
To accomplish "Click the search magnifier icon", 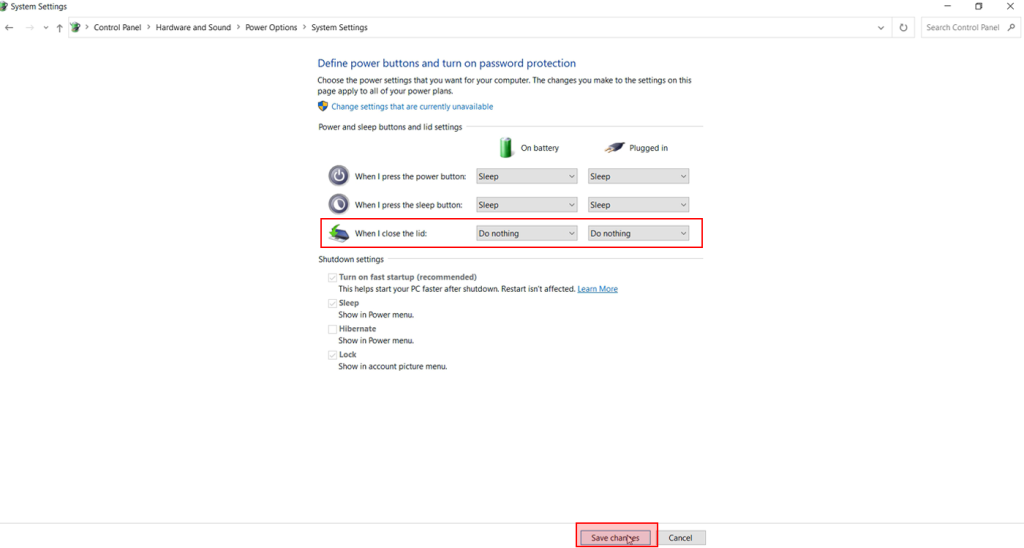I will click(x=1010, y=28).
